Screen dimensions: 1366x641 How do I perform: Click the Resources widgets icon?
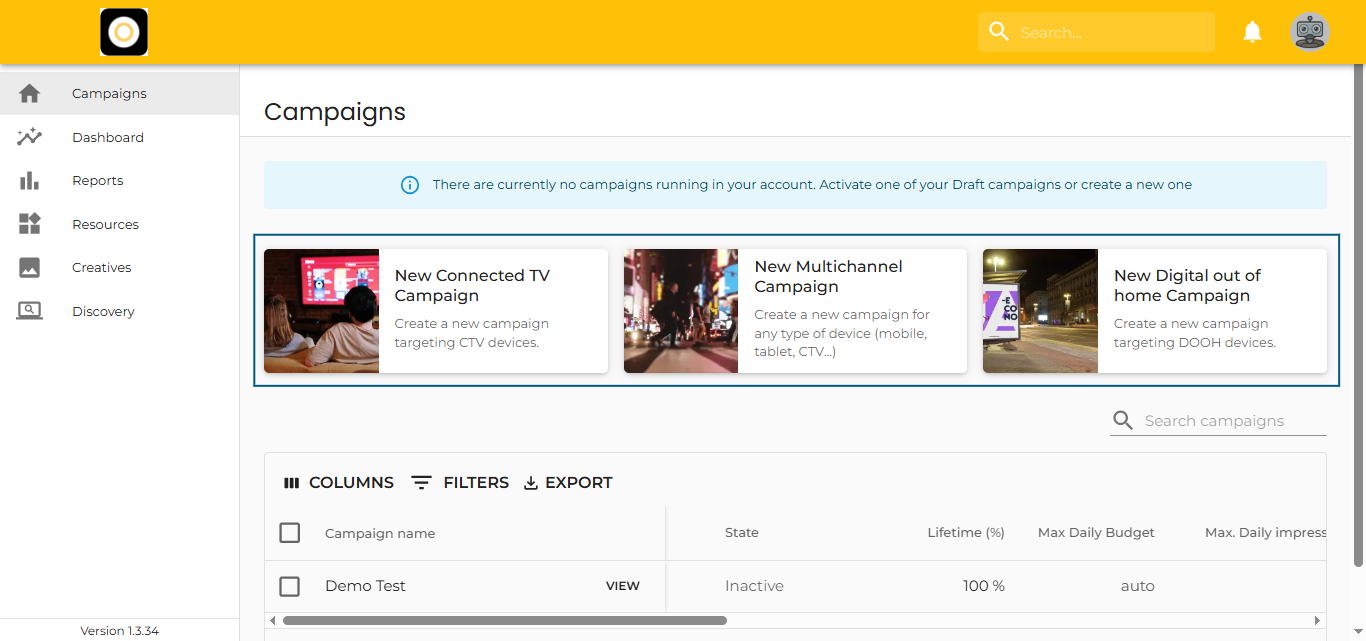(30, 224)
